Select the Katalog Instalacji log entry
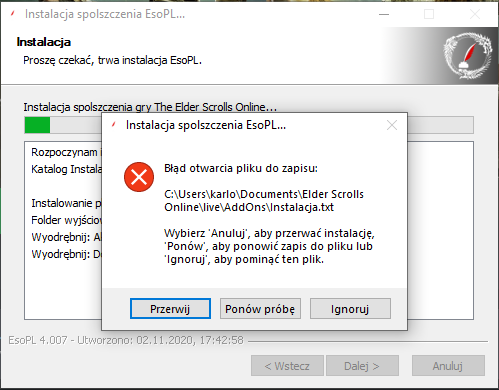This screenshot has height=390, width=499. 66,169
